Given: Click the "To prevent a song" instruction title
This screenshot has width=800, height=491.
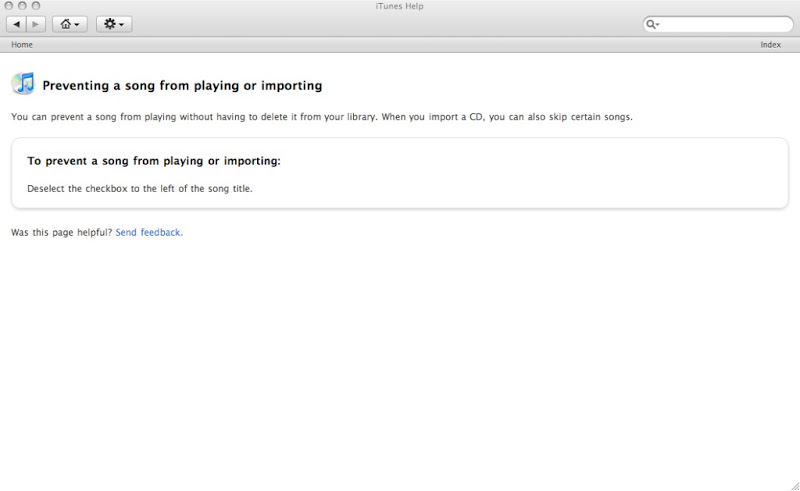Looking at the screenshot, I should click(154, 160).
